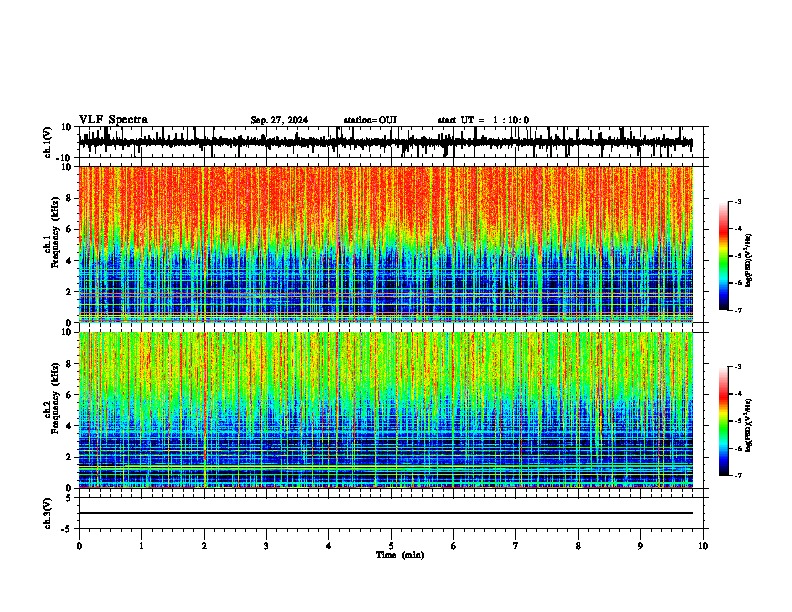Click the ch.2 spectrogram color scale bar
The height and width of the screenshot is (612, 792).
point(724,421)
